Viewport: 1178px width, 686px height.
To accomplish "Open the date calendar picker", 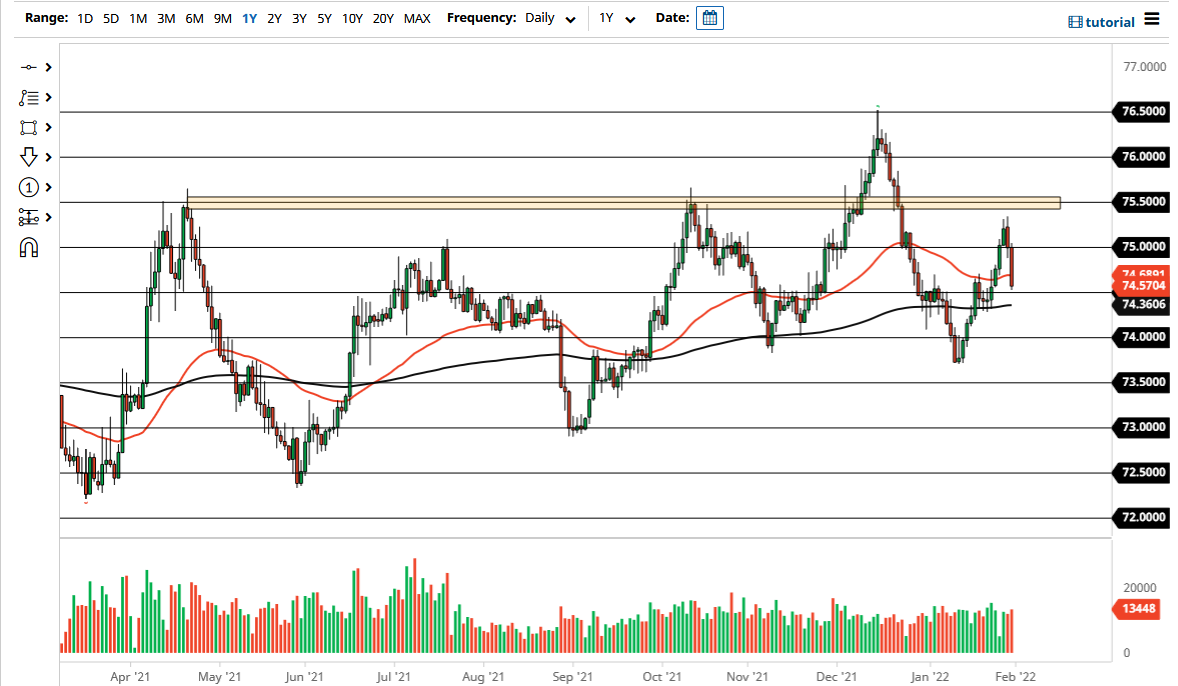I will pyautogui.click(x=710, y=17).
